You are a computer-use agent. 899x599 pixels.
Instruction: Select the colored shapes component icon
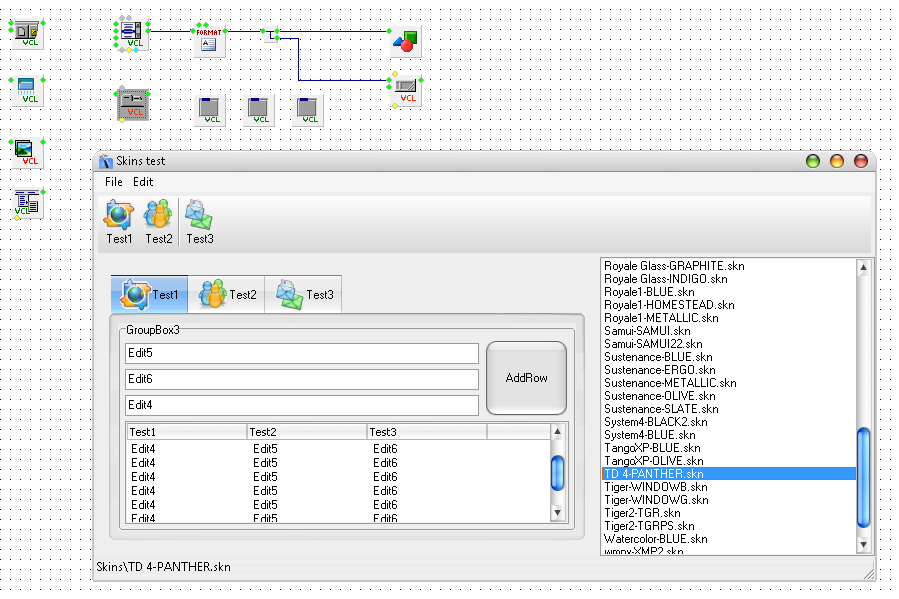pos(405,41)
